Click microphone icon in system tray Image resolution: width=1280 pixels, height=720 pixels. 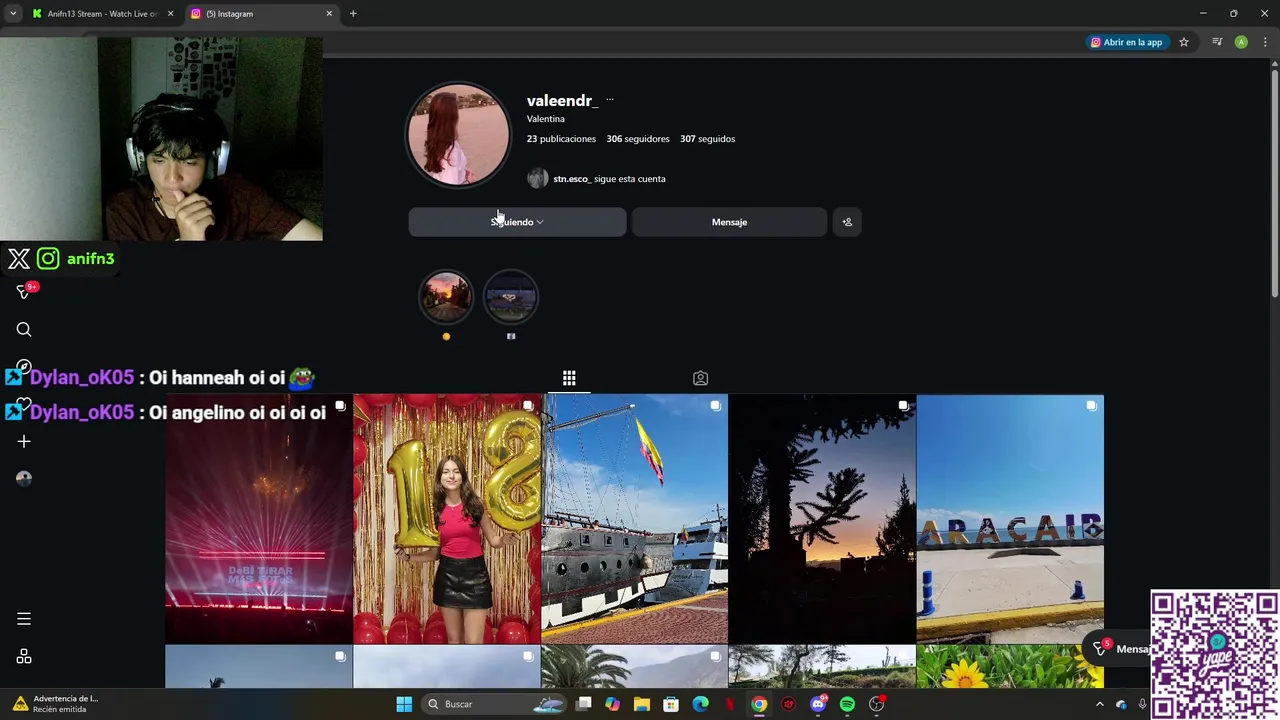[x=1142, y=704]
